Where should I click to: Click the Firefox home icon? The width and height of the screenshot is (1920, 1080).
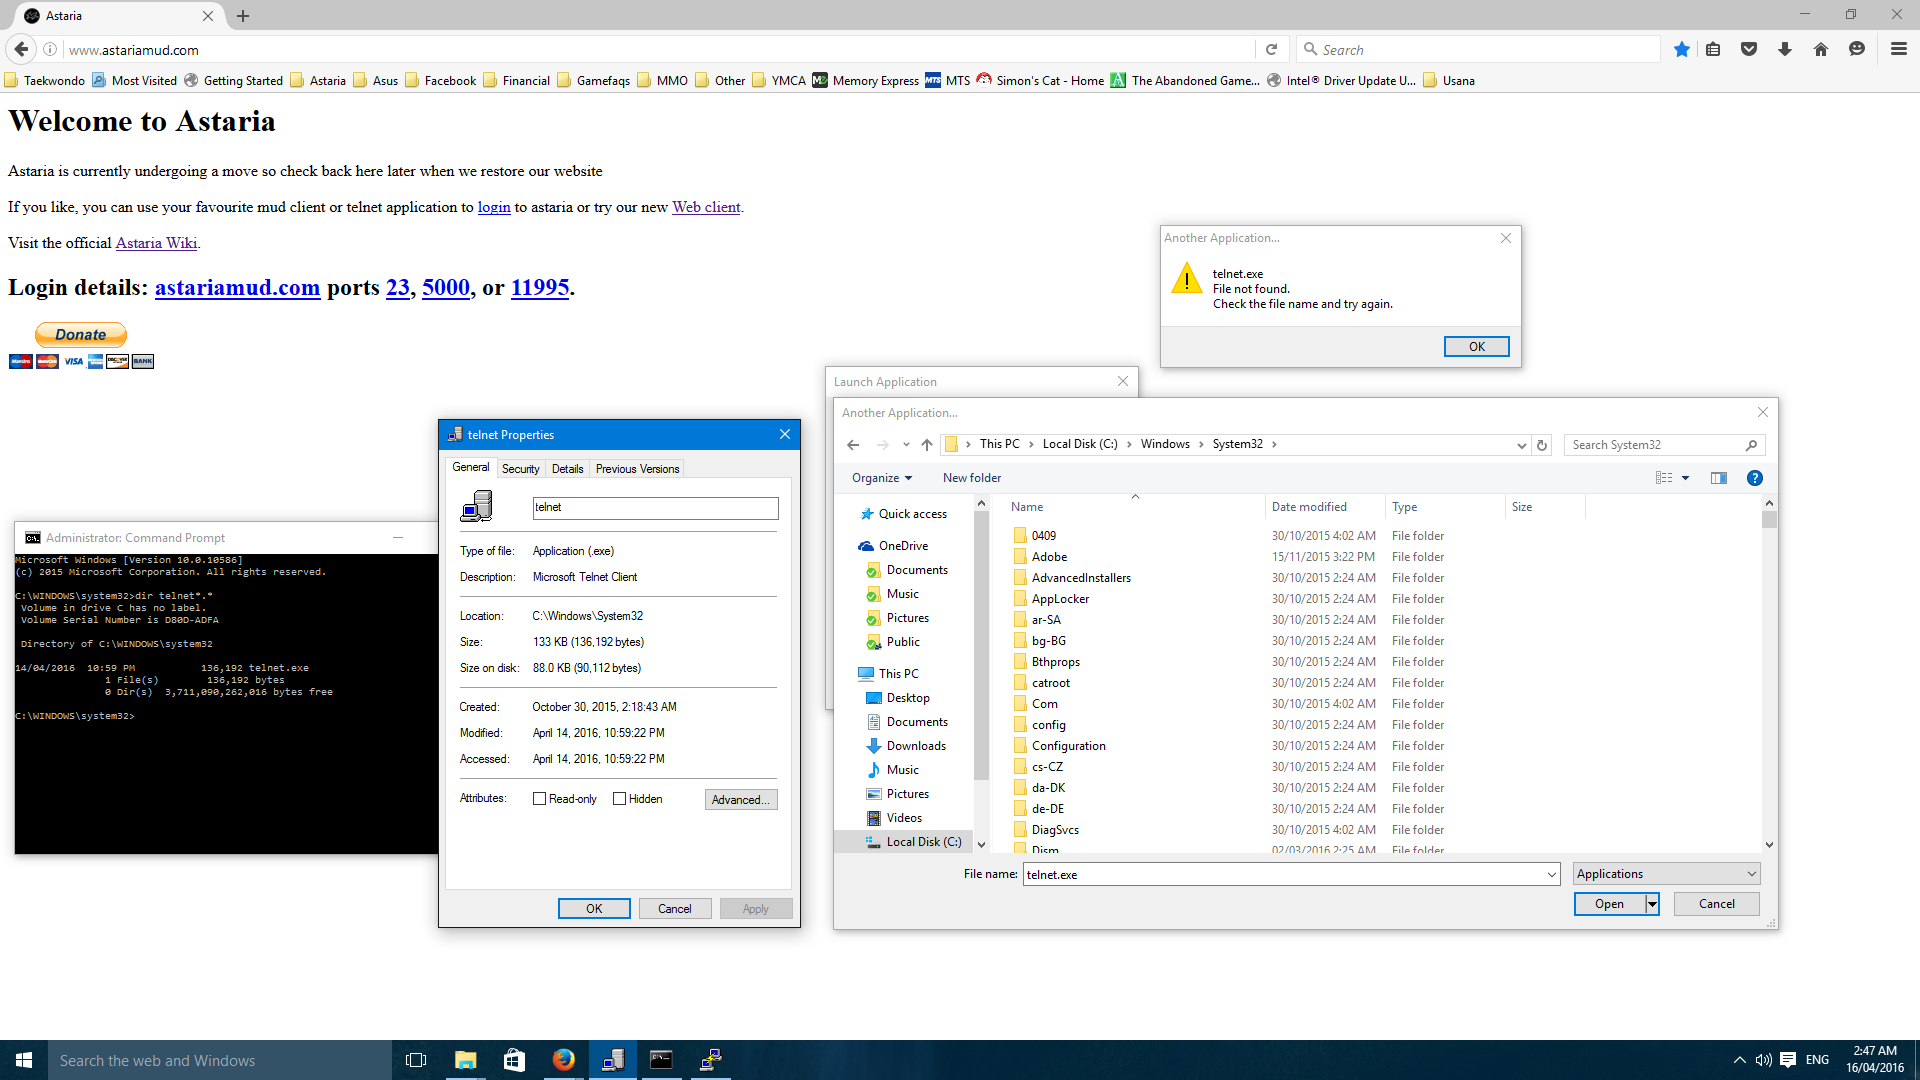1821,50
